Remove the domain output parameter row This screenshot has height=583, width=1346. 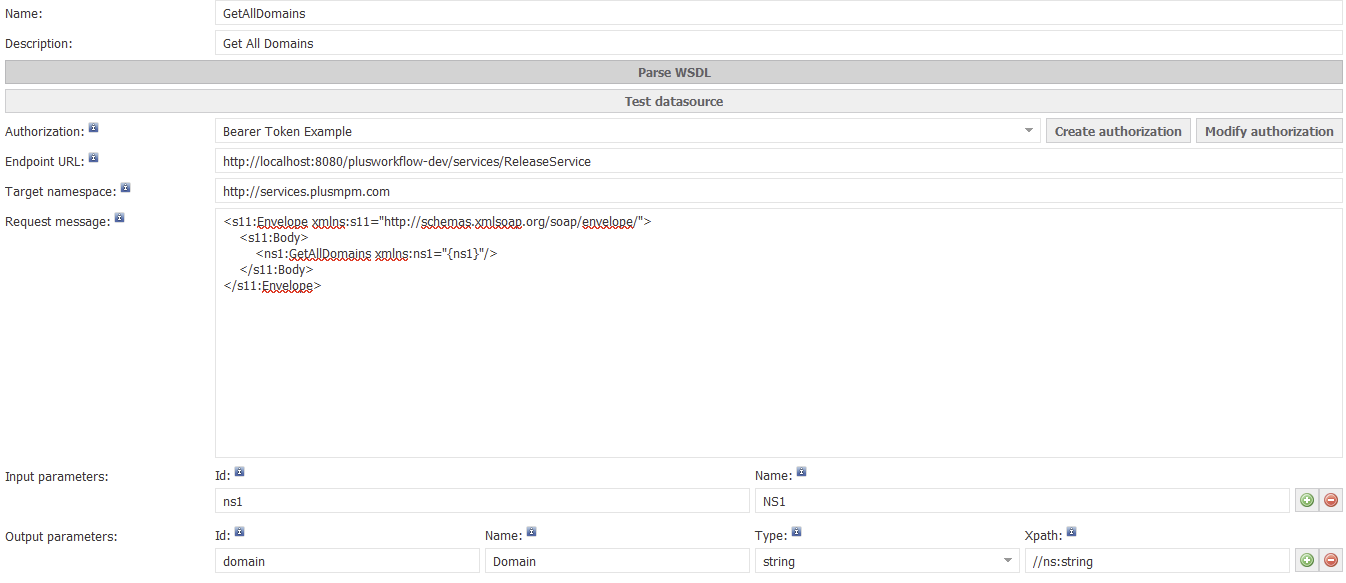click(x=1330, y=560)
